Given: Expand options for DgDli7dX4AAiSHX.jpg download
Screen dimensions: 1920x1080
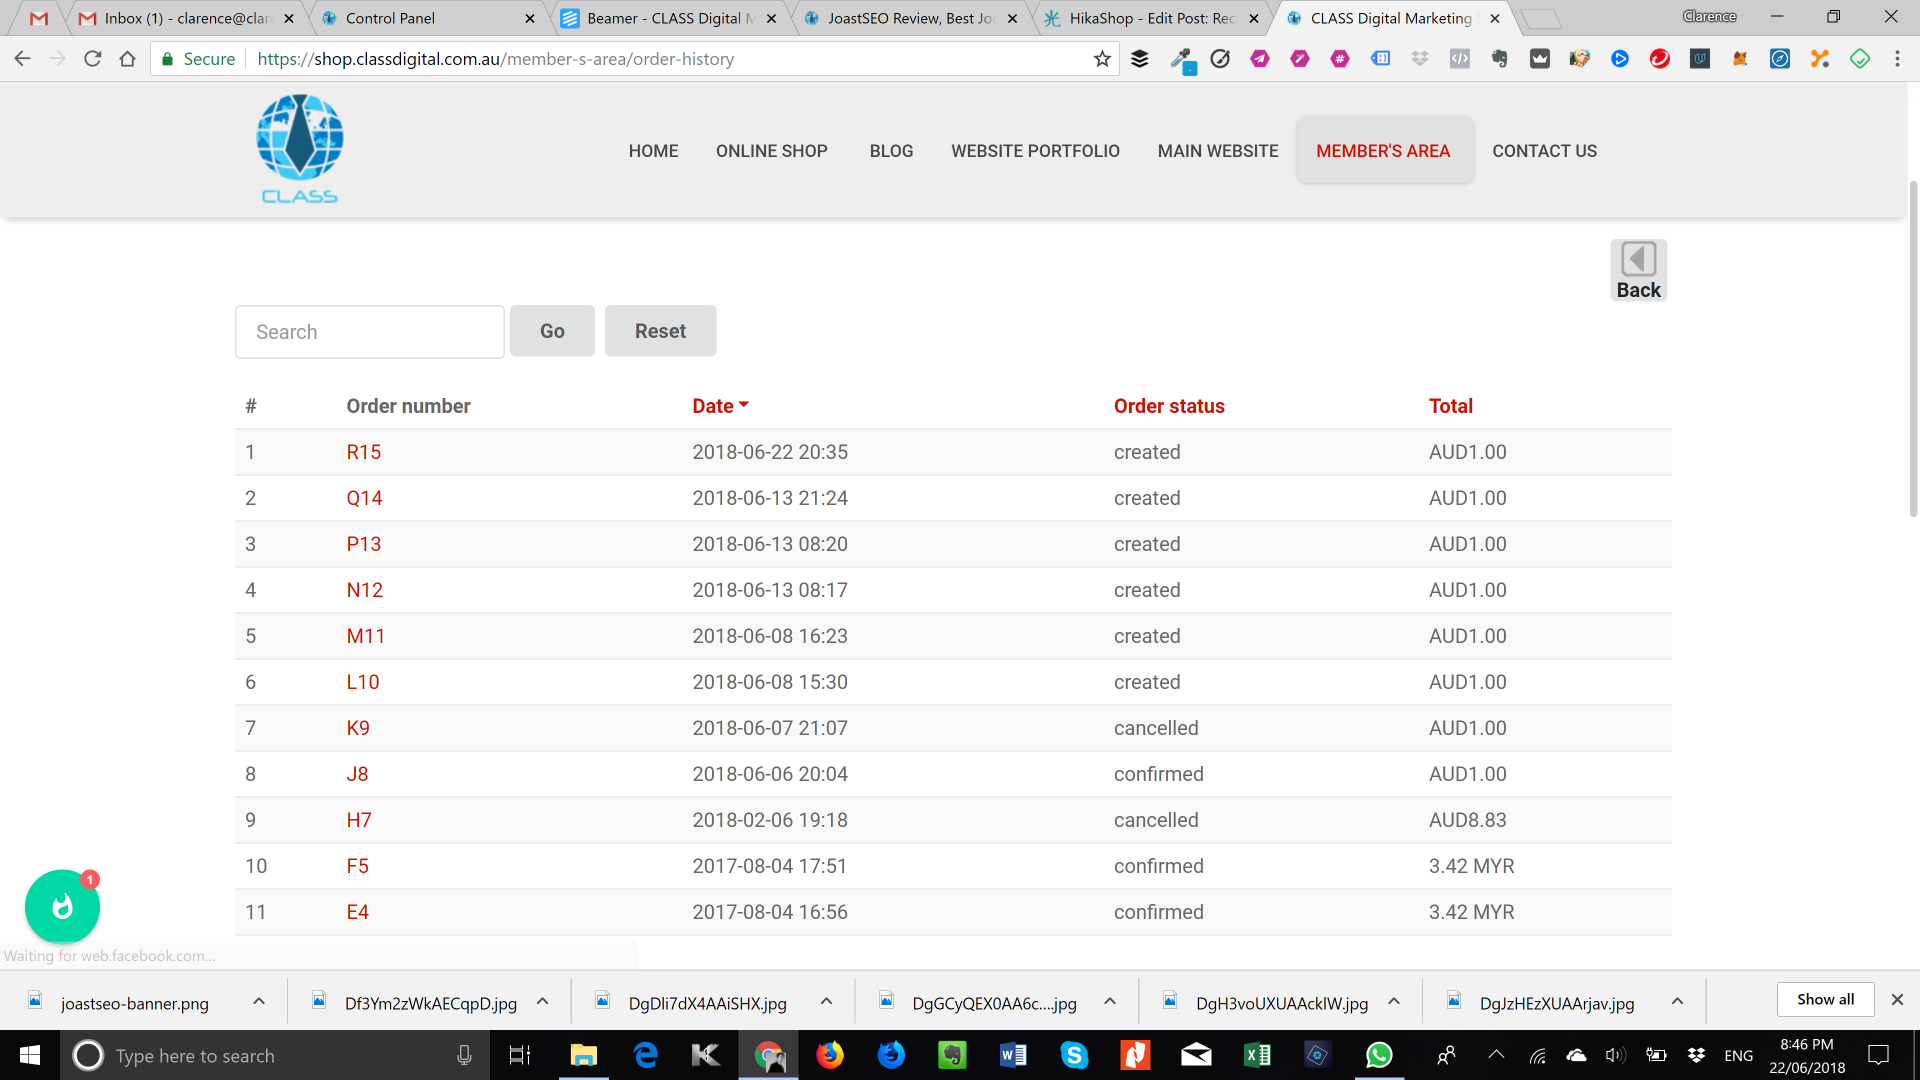Looking at the screenshot, I should (x=826, y=1001).
